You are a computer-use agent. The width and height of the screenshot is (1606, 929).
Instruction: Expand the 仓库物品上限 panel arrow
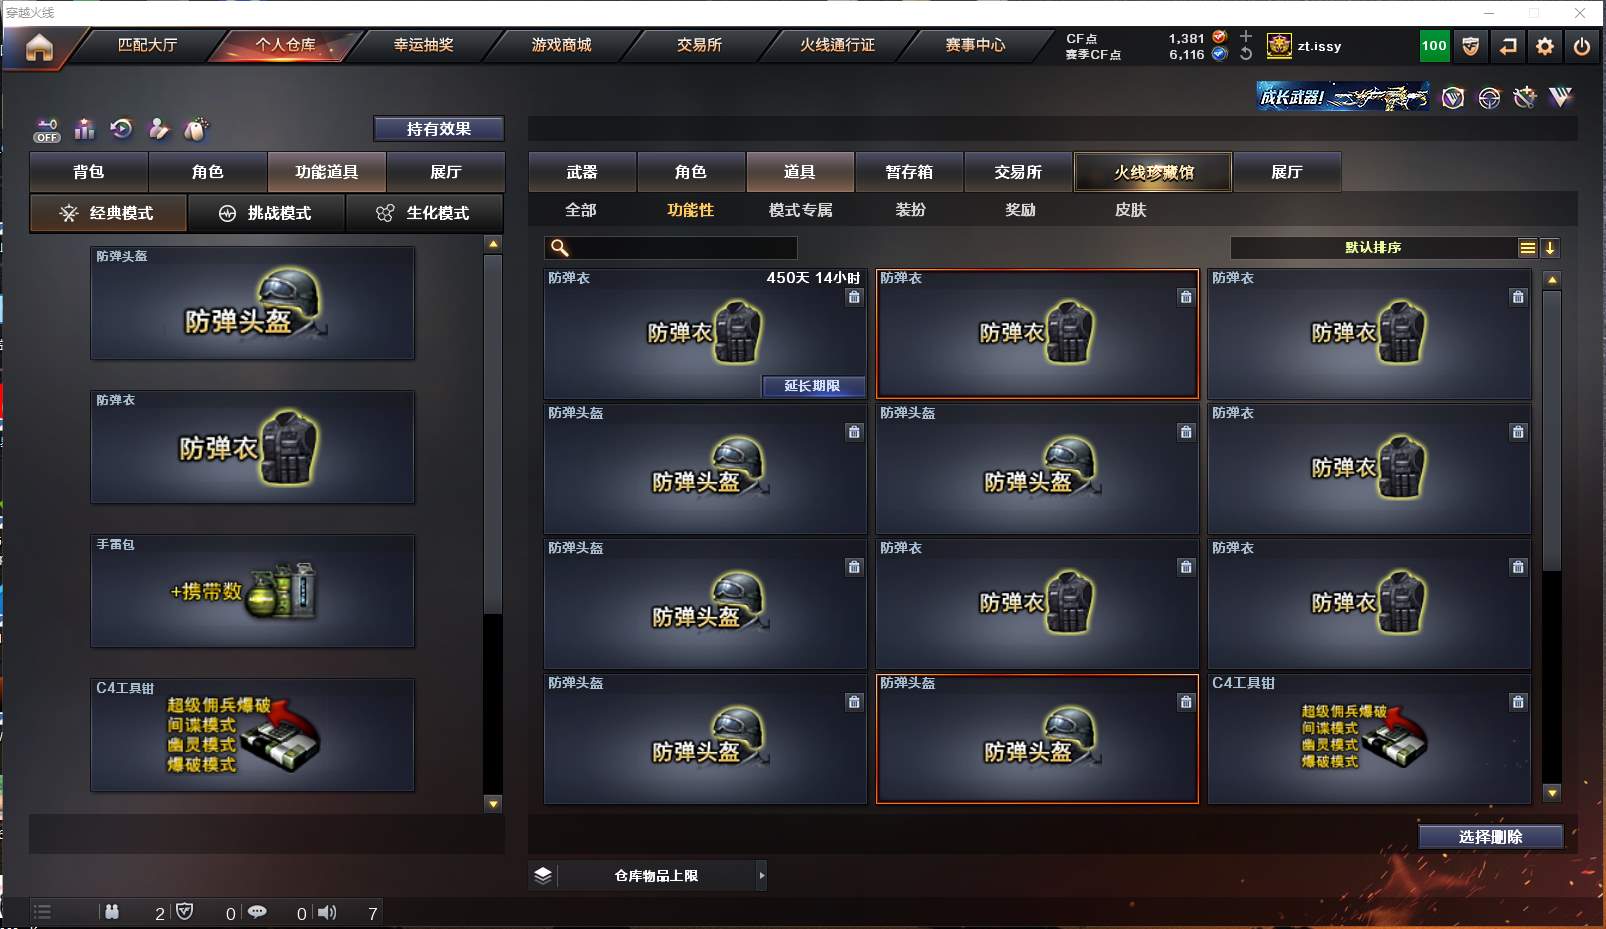(x=762, y=876)
